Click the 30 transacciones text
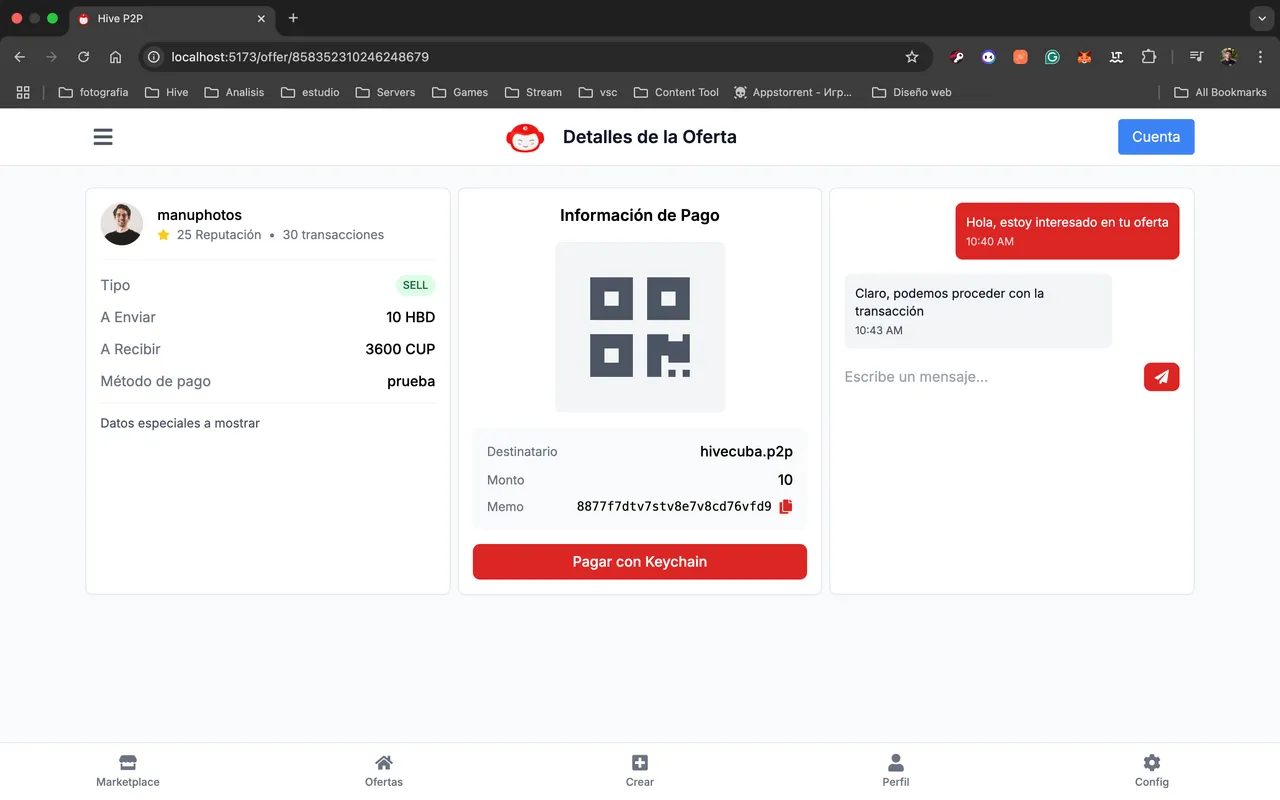Image resolution: width=1280 pixels, height=800 pixels. (333, 235)
